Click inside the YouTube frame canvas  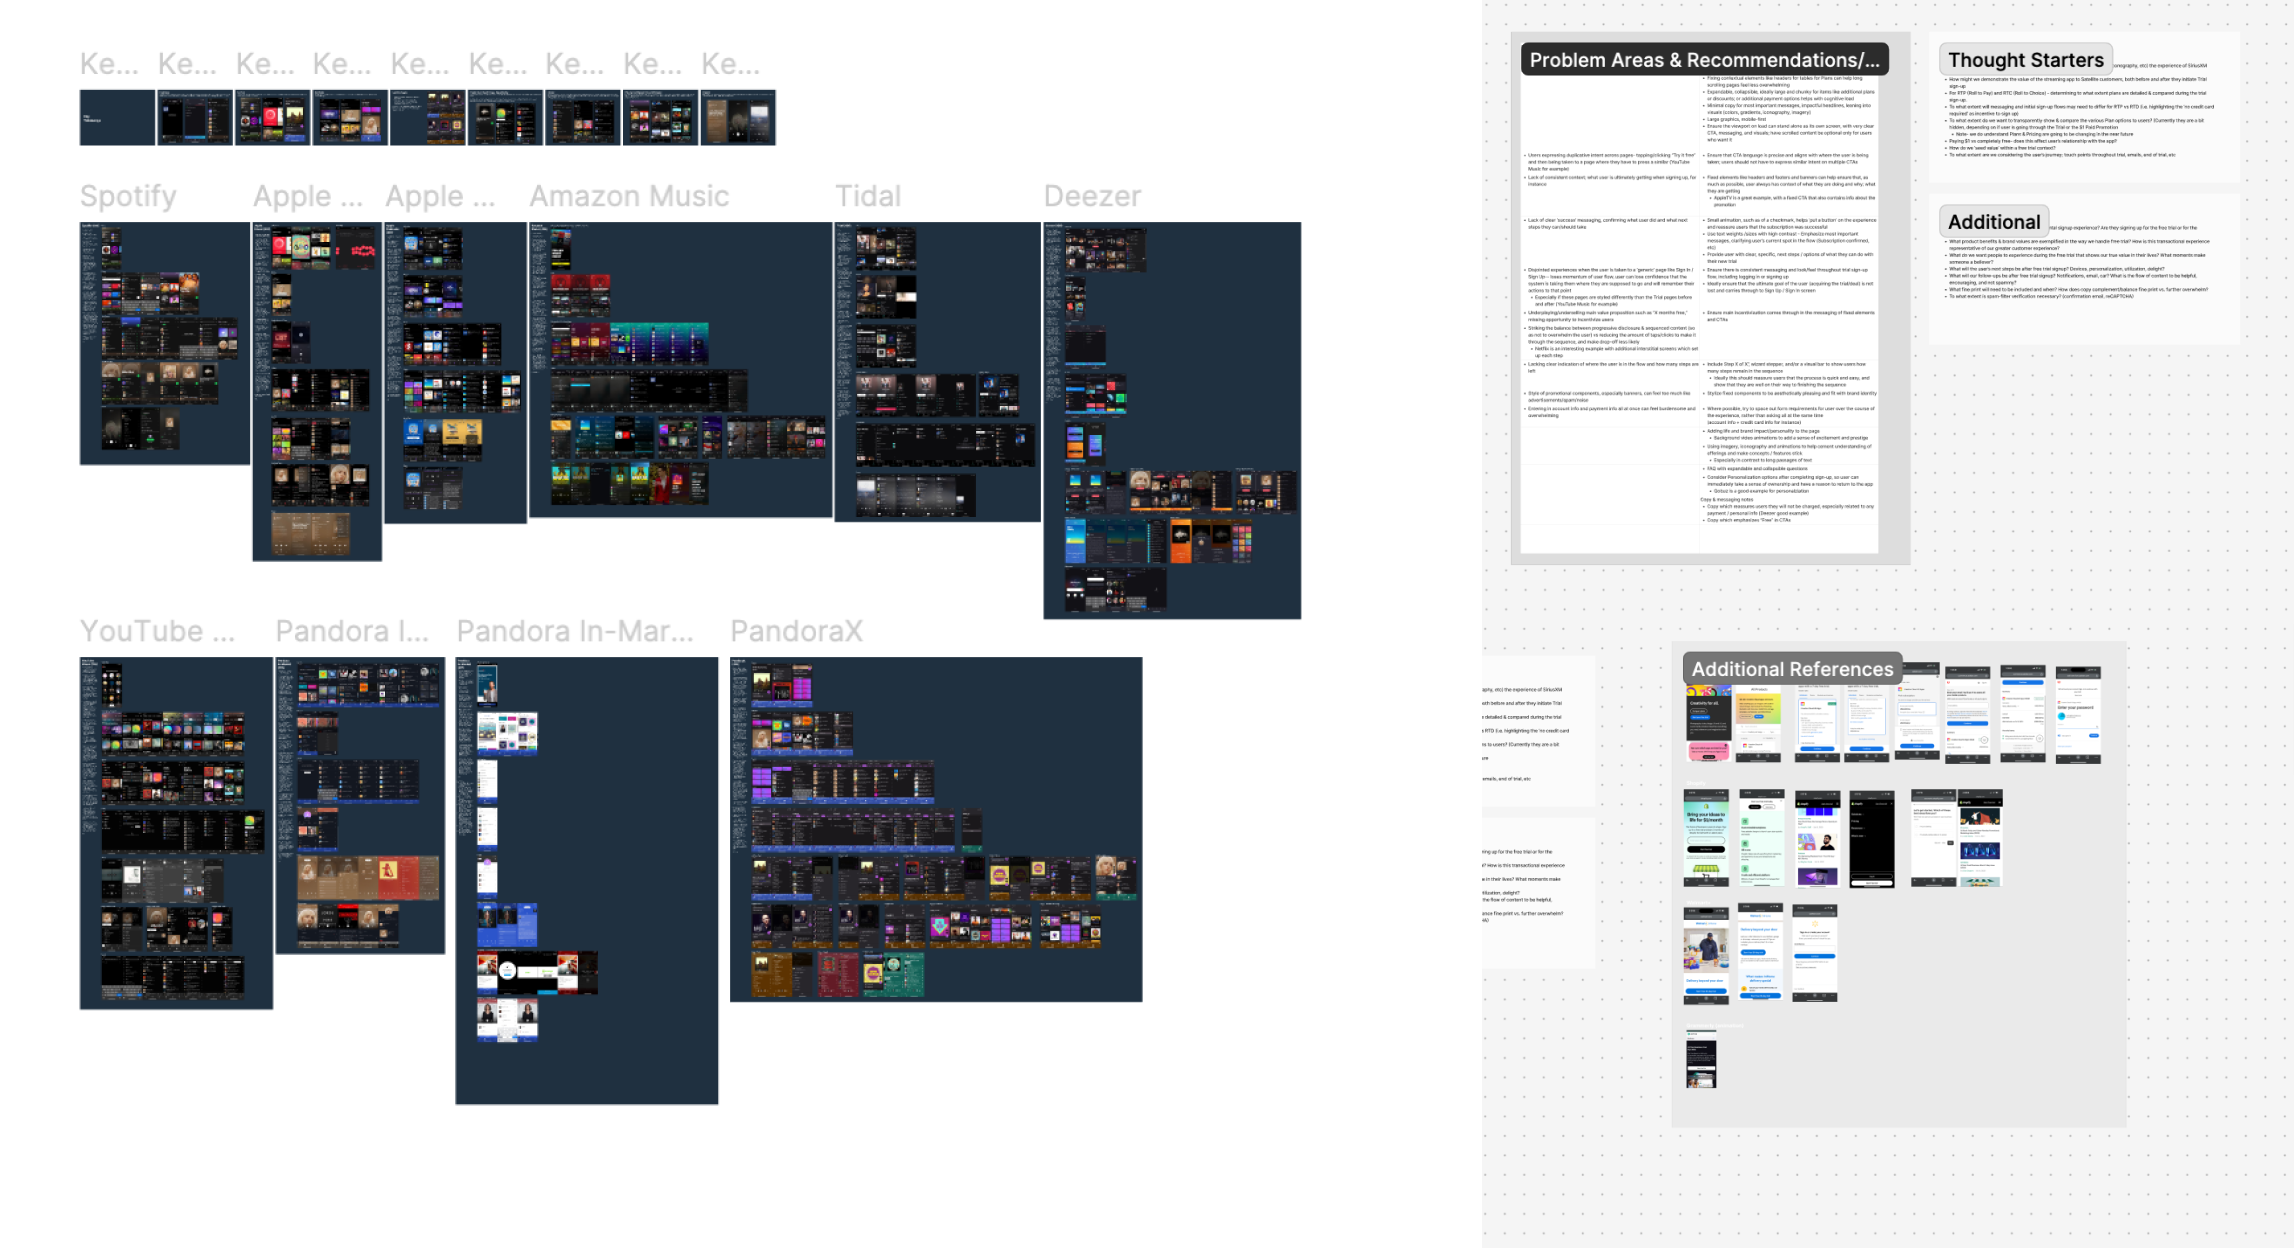(176, 833)
